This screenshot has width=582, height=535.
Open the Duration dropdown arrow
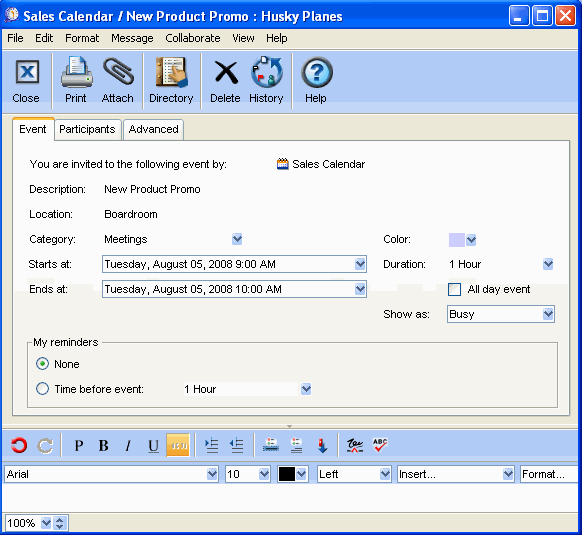(548, 264)
